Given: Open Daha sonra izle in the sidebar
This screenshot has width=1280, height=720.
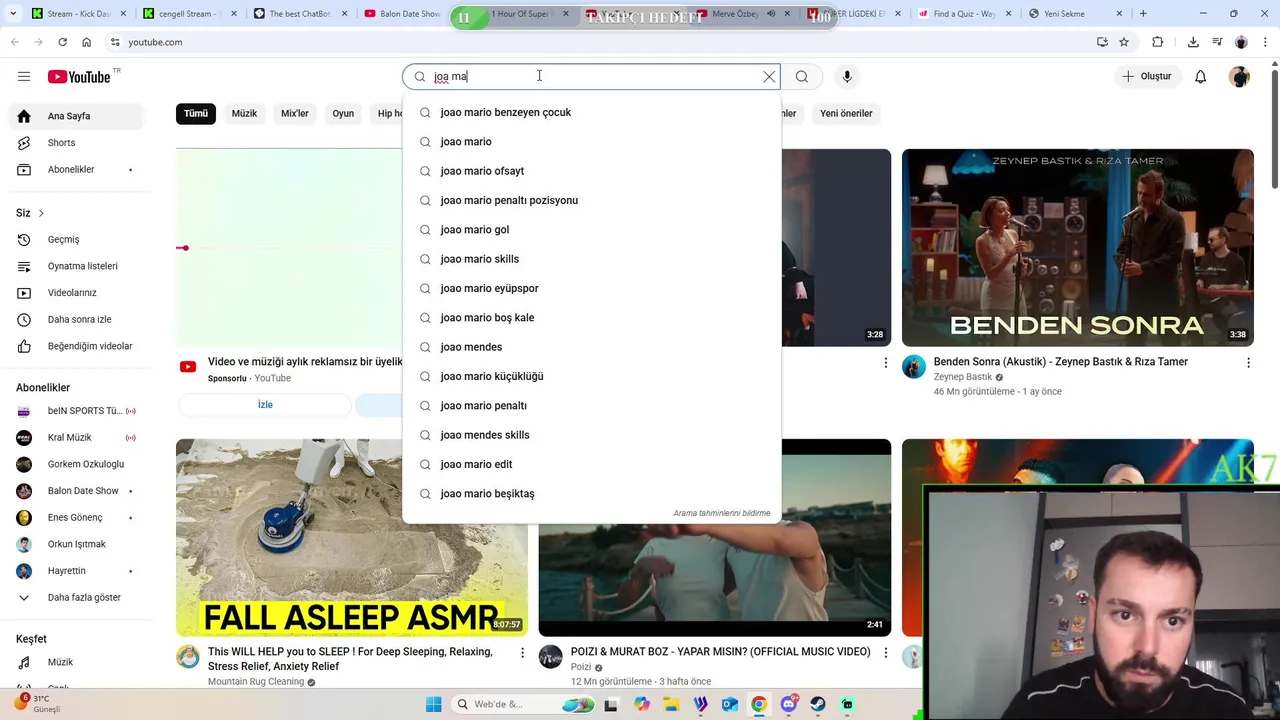Looking at the screenshot, I should coord(76,320).
